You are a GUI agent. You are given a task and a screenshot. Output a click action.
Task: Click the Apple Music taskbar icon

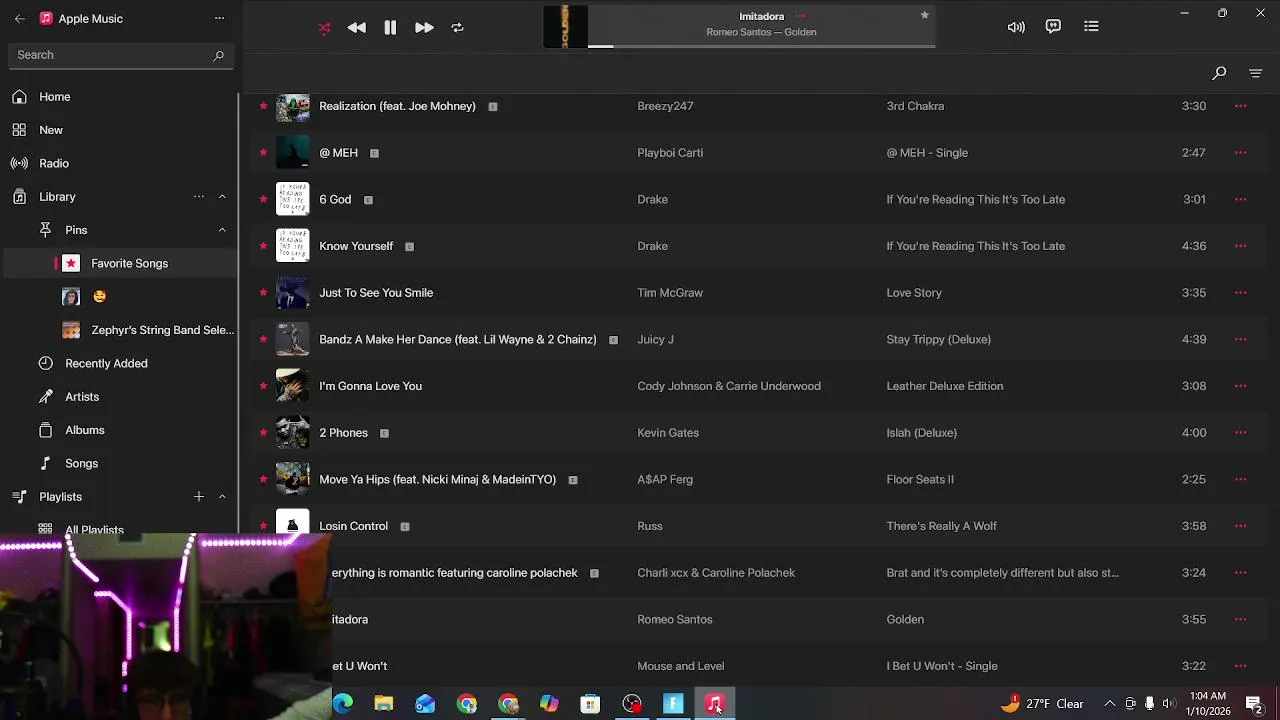(714, 704)
